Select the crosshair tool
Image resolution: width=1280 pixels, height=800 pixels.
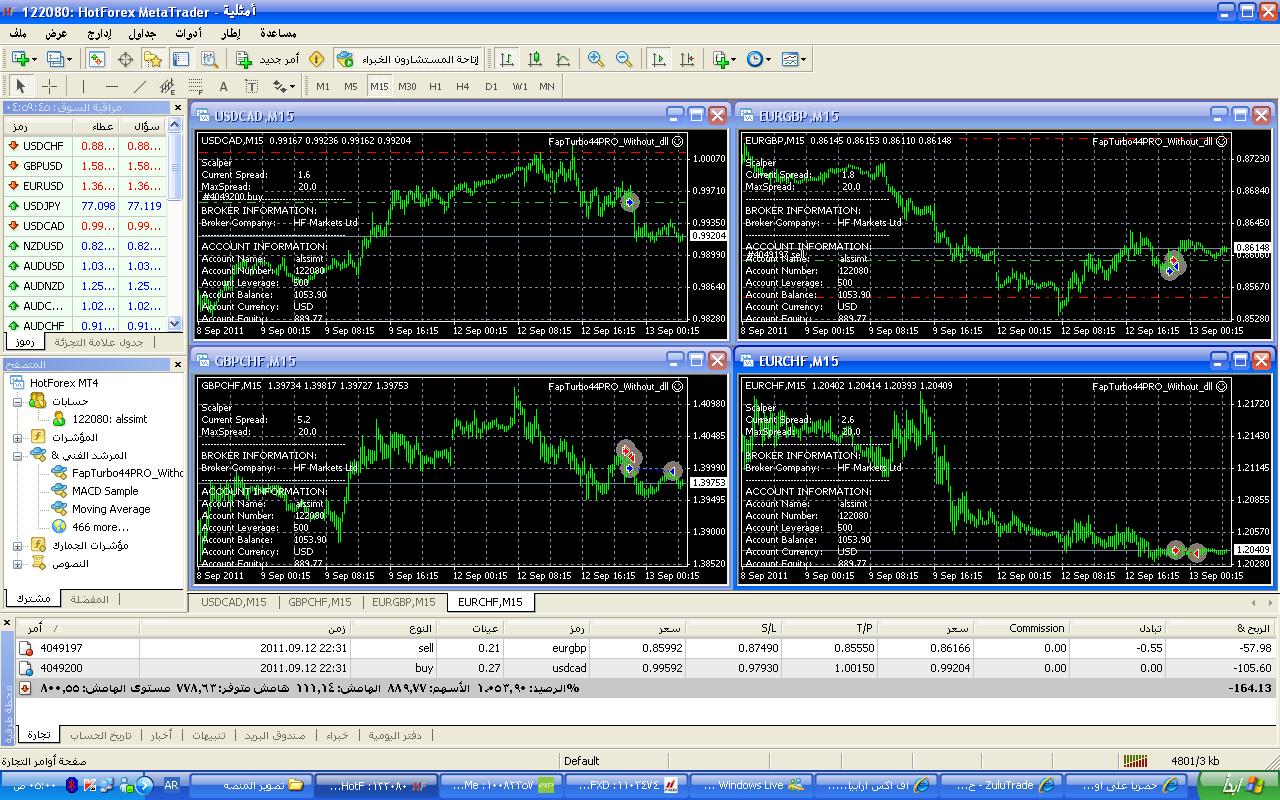click(x=48, y=86)
